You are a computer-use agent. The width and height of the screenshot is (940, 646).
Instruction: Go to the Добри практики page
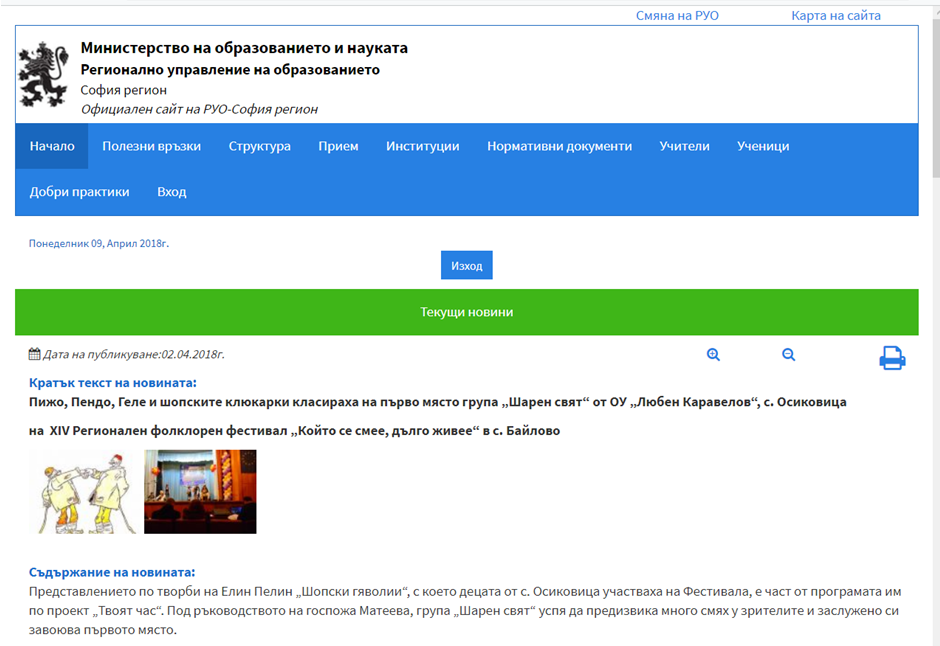[x=80, y=192]
